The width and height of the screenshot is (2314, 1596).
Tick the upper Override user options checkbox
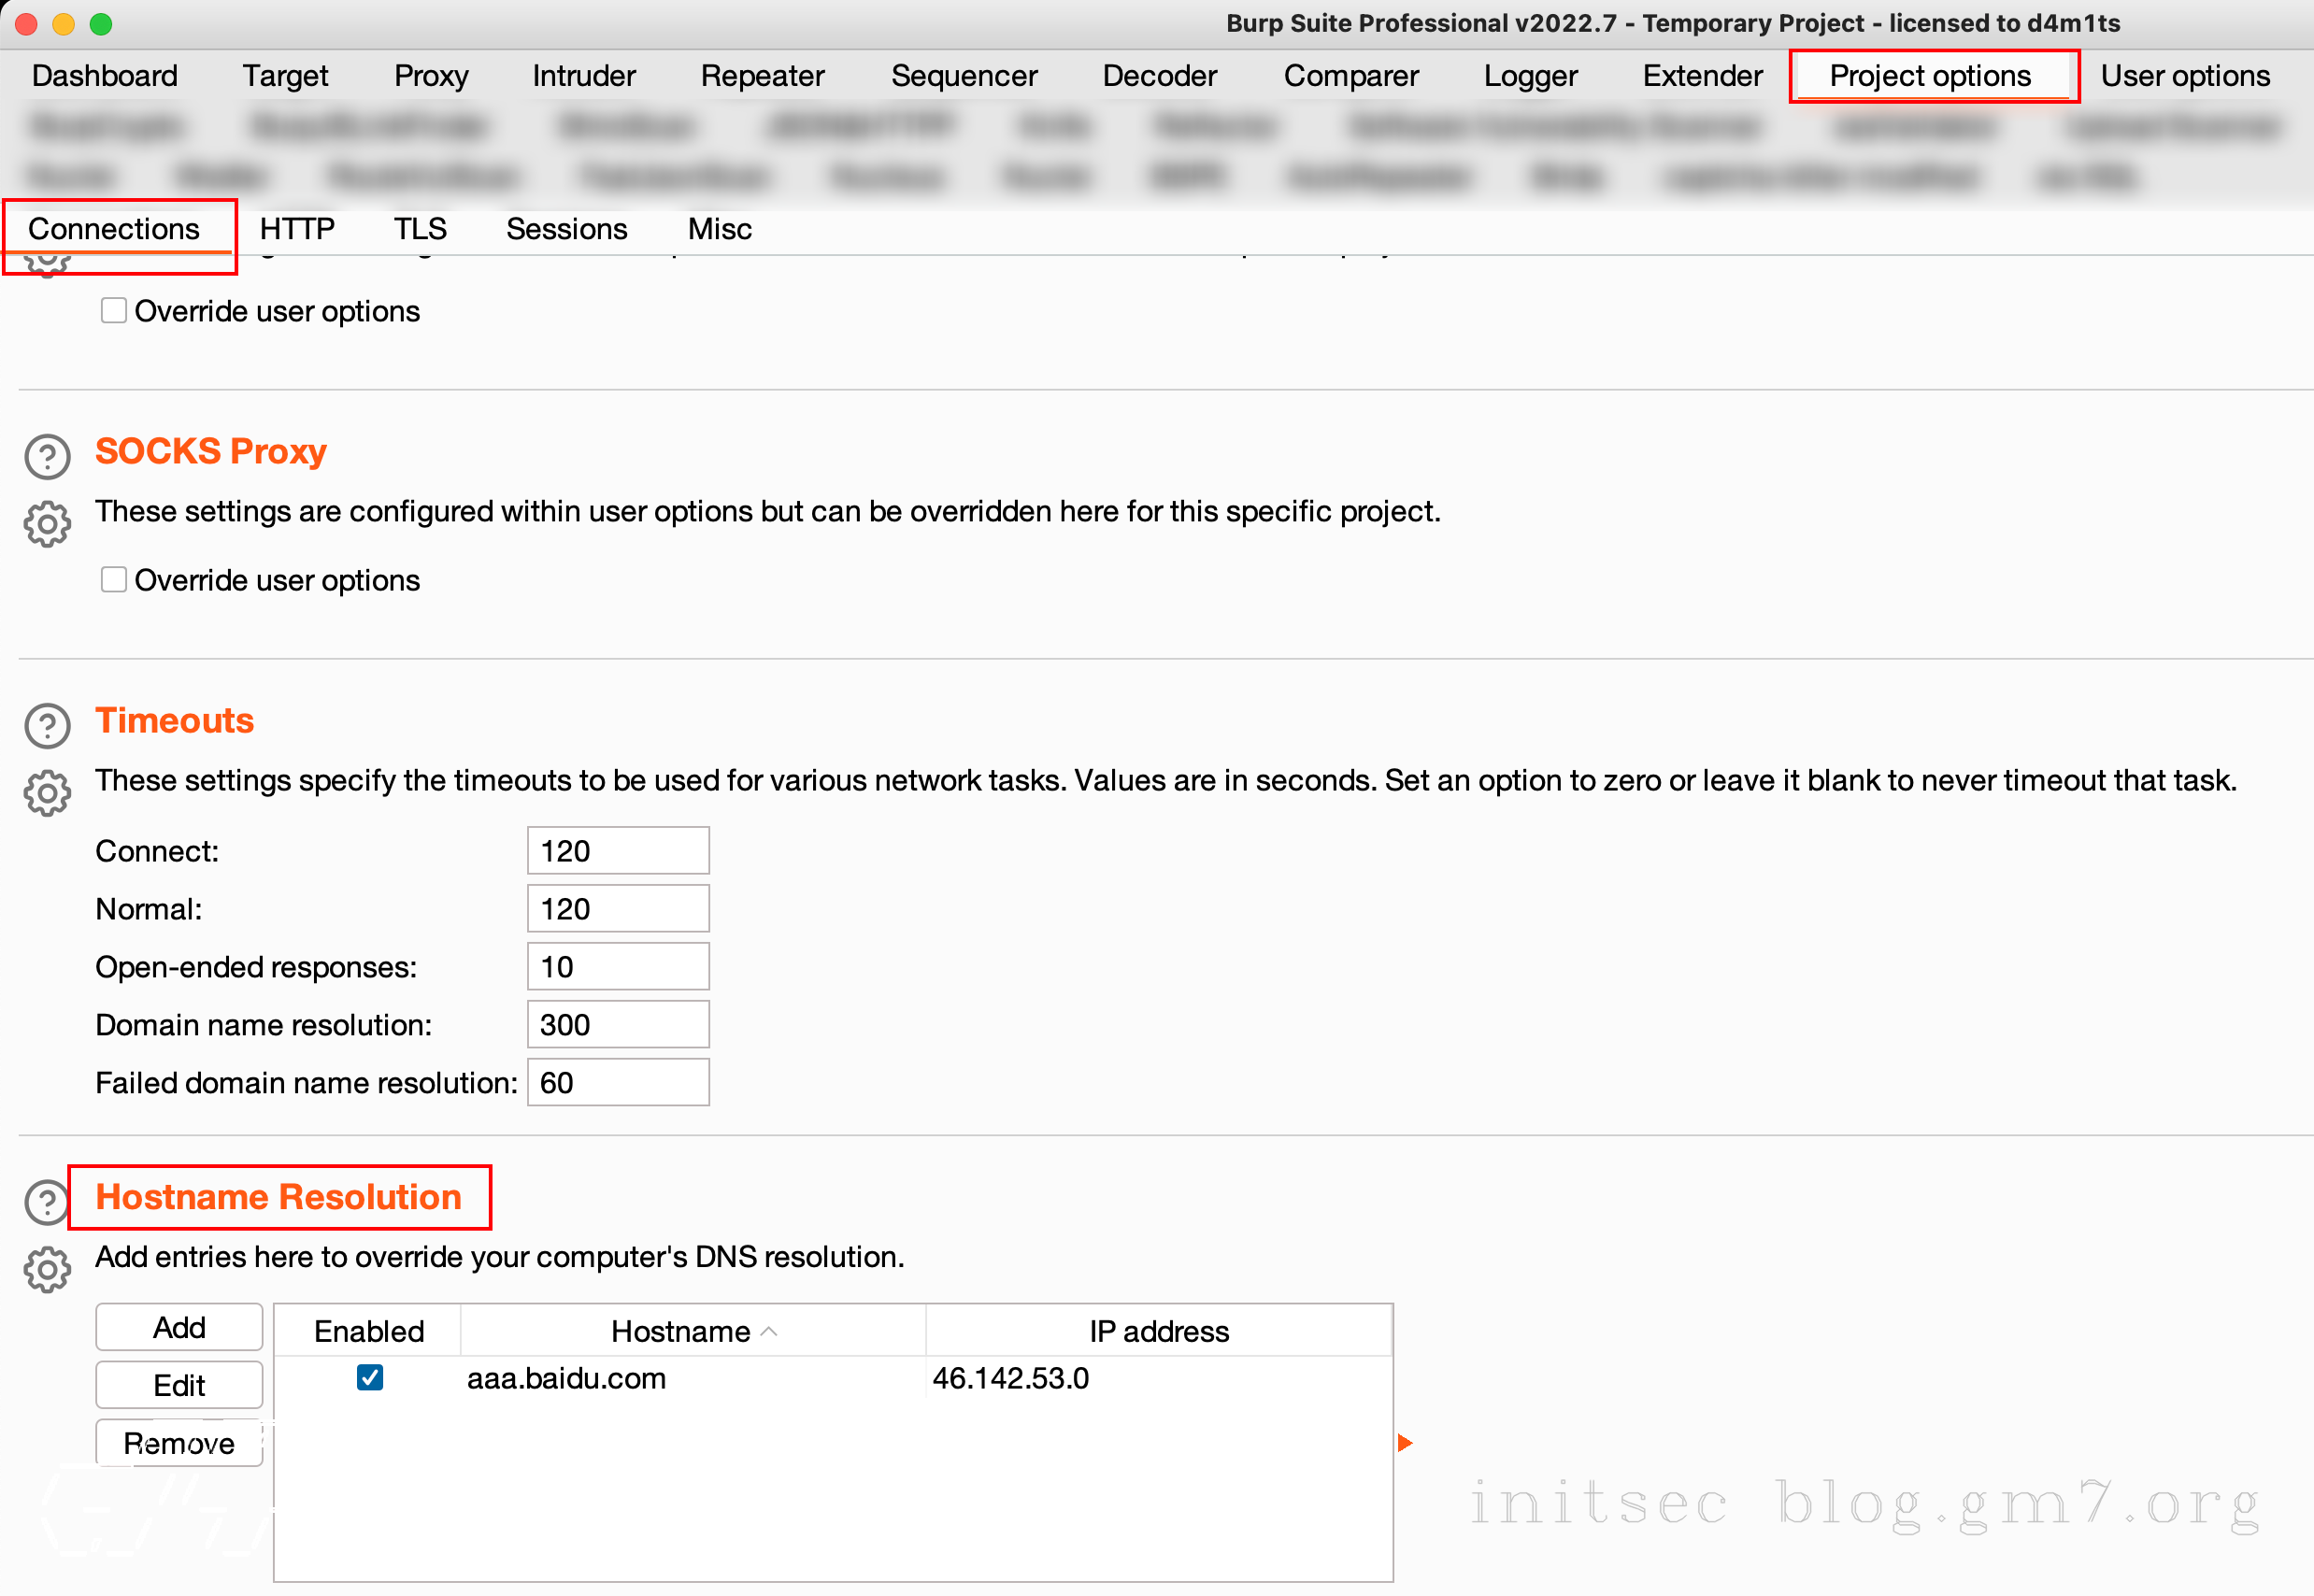click(x=114, y=311)
